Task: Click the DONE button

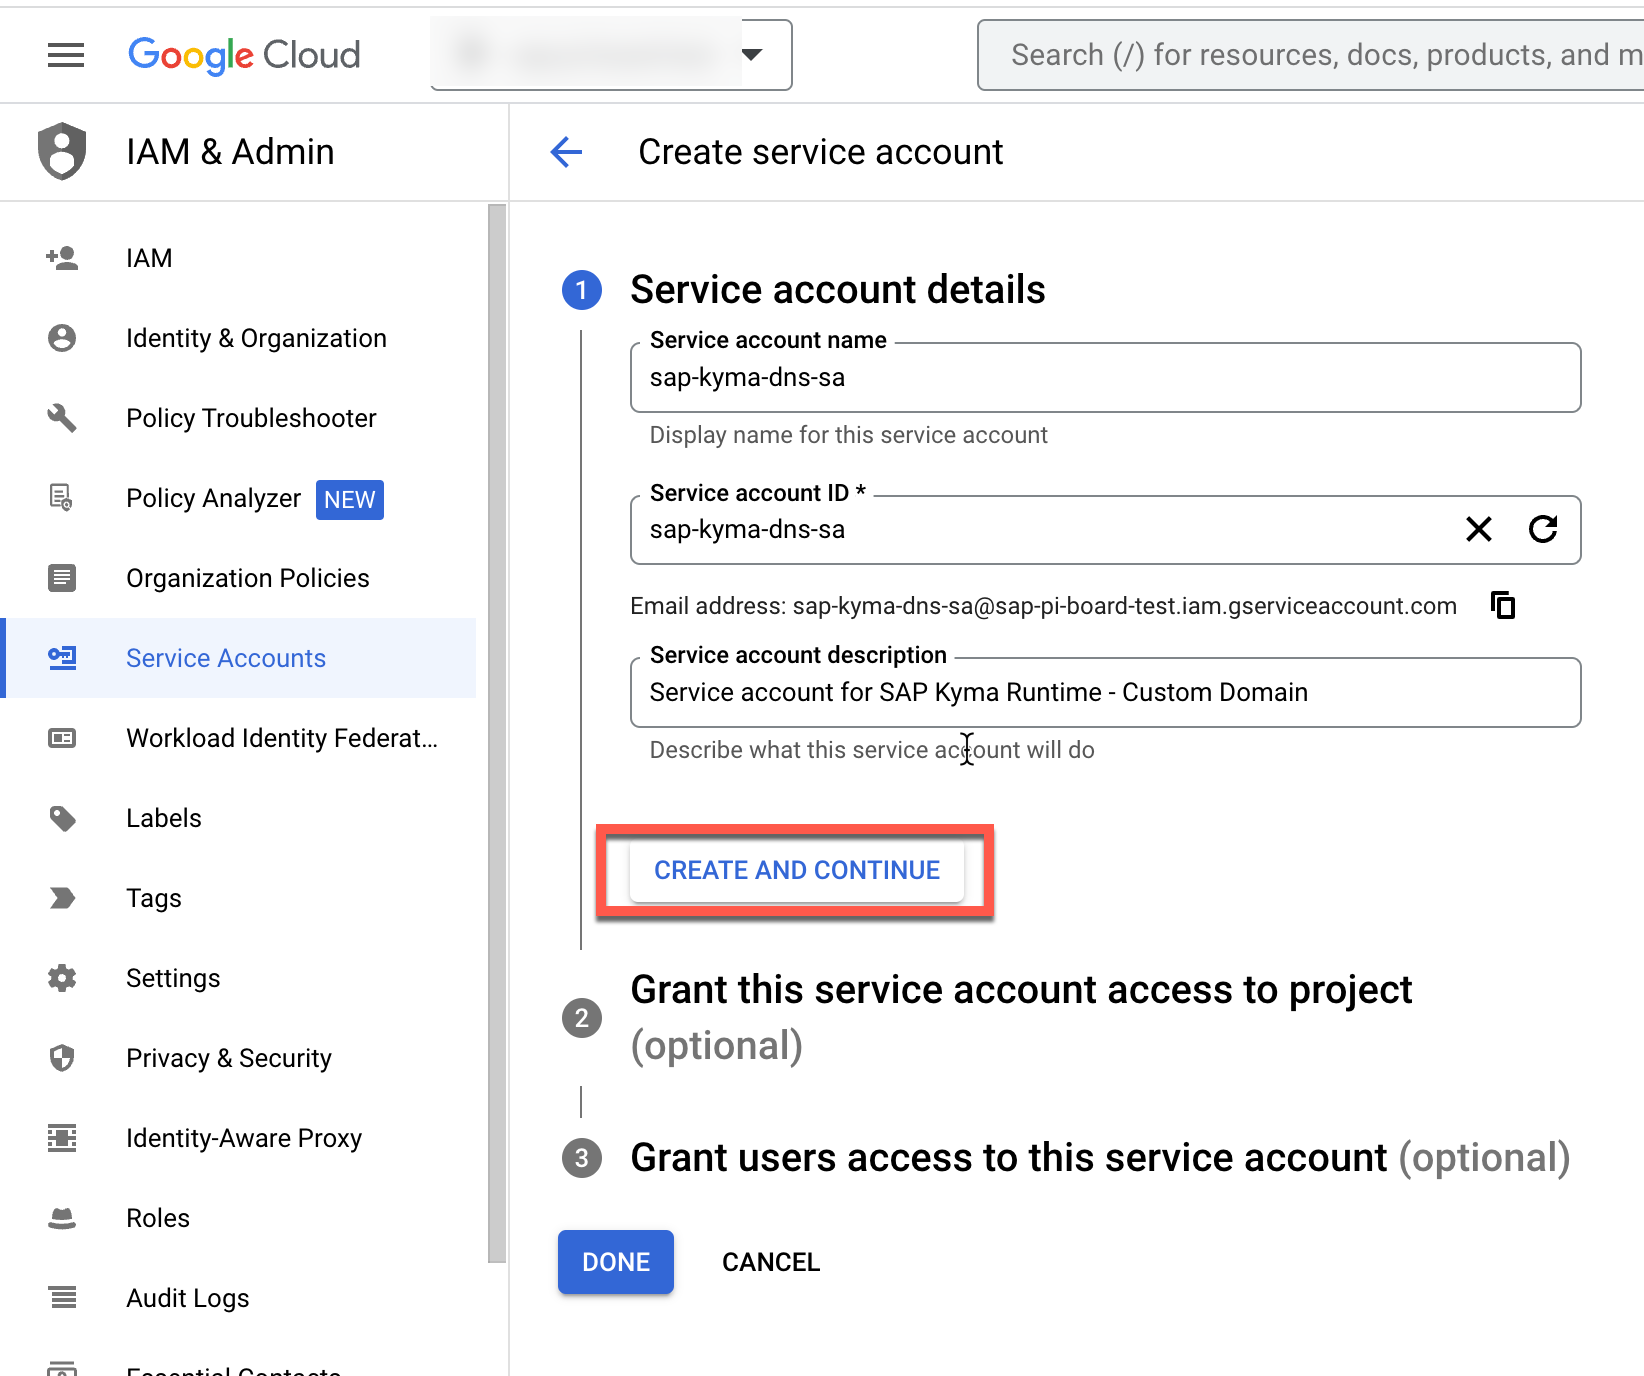Action: 616,1262
